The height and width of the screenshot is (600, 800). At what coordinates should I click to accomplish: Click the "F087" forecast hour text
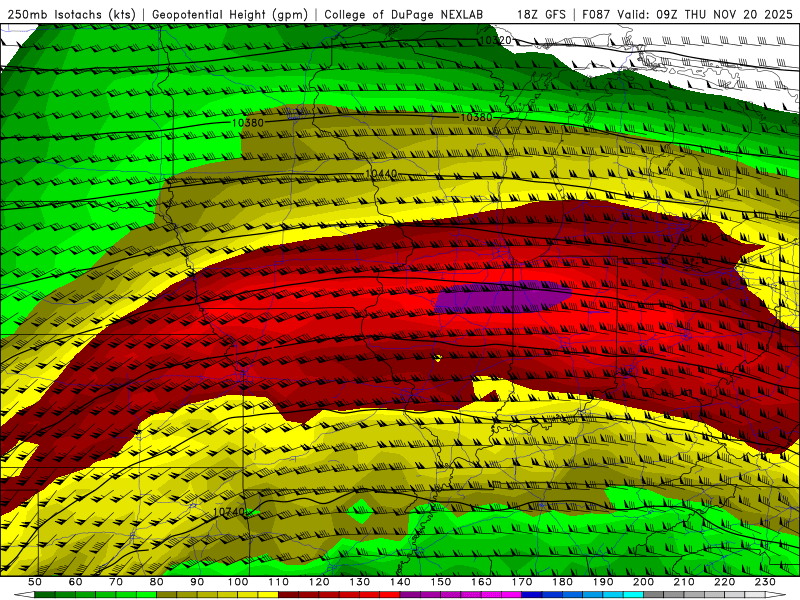click(596, 15)
